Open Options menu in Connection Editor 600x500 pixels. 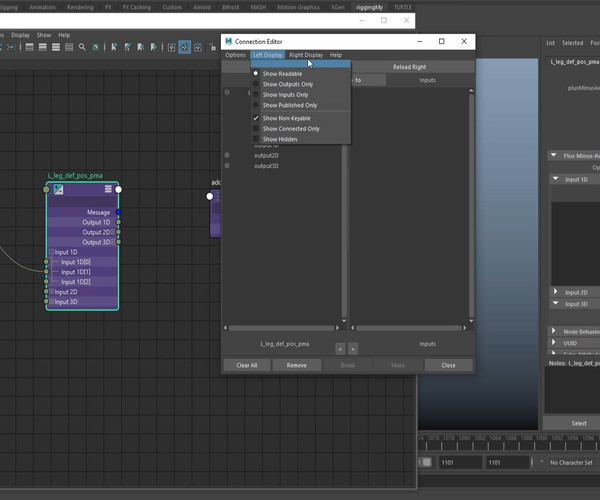tap(235, 55)
